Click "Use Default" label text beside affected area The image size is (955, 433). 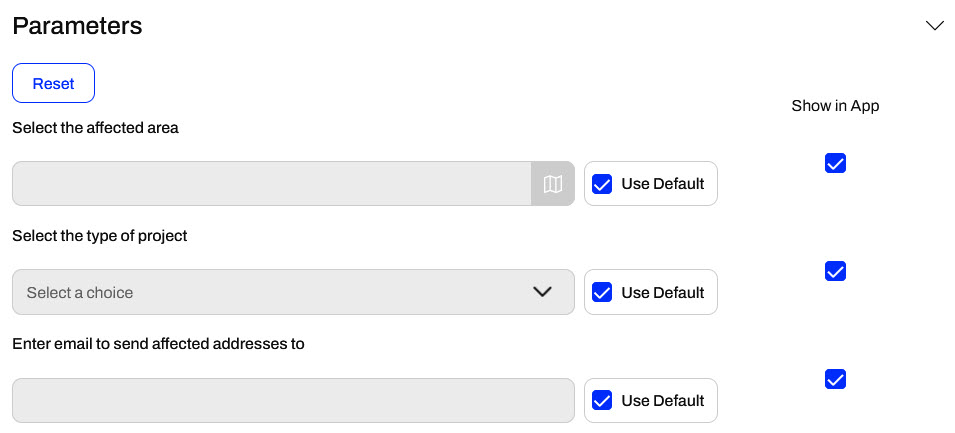pos(663,184)
